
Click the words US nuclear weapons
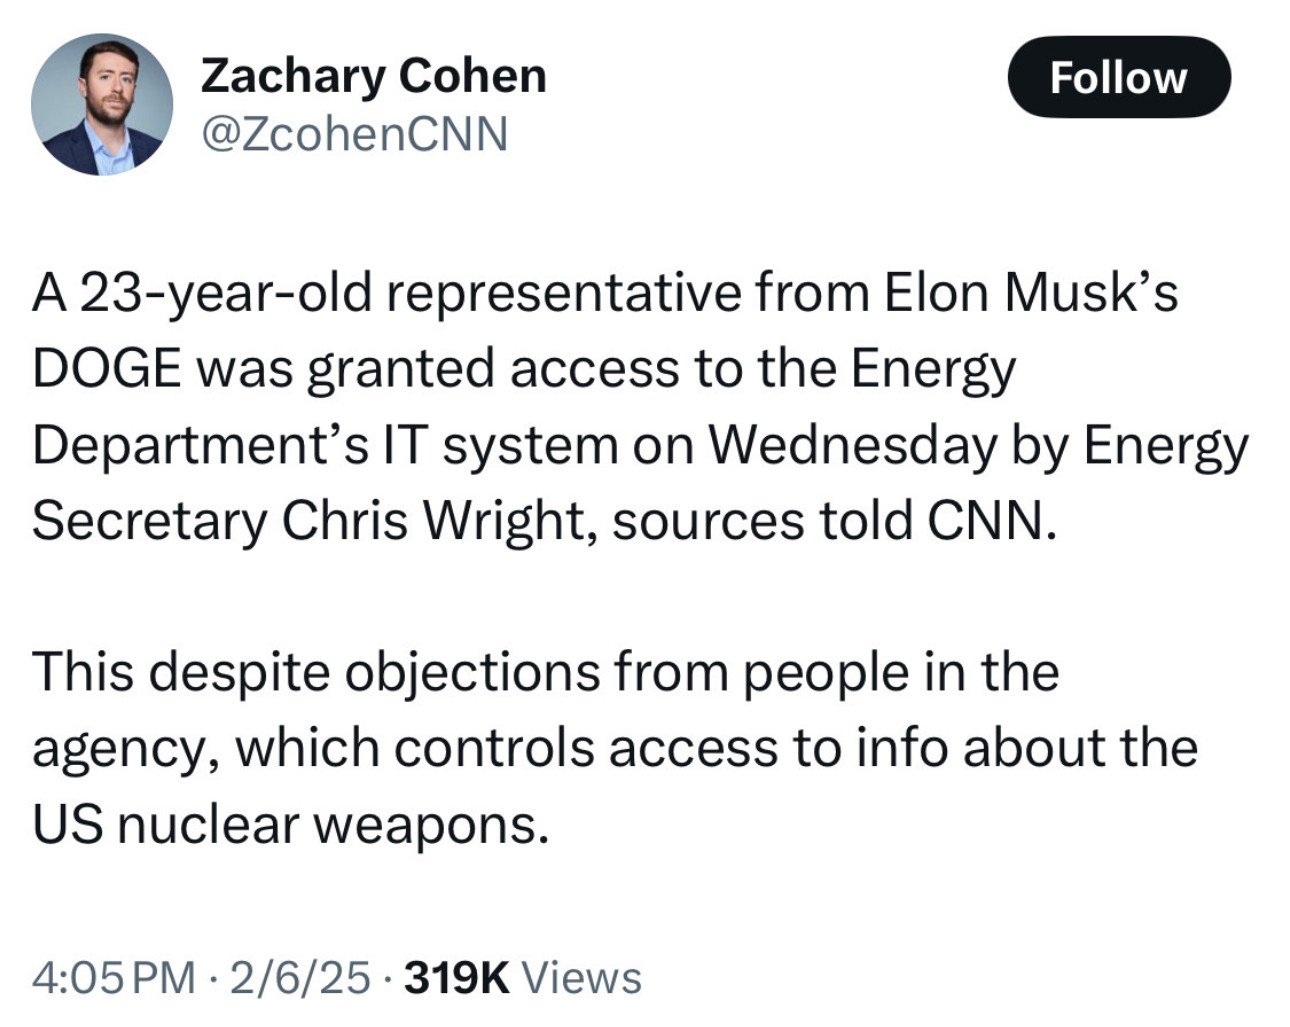[290, 824]
